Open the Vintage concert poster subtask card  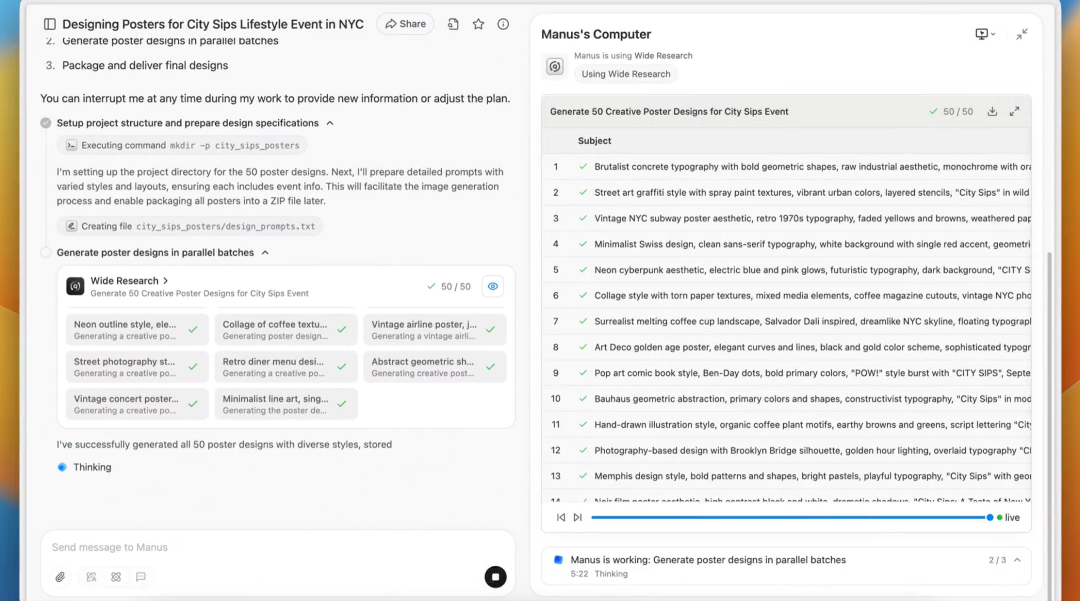tap(136, 404)
